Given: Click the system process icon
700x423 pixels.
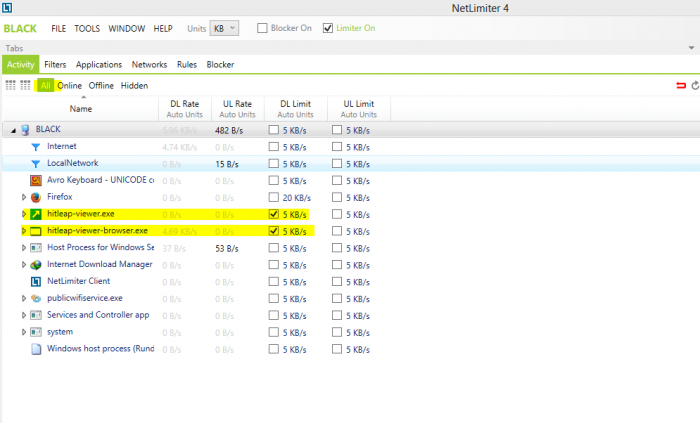Looking at the screenshot, I should tap(36, 332).
